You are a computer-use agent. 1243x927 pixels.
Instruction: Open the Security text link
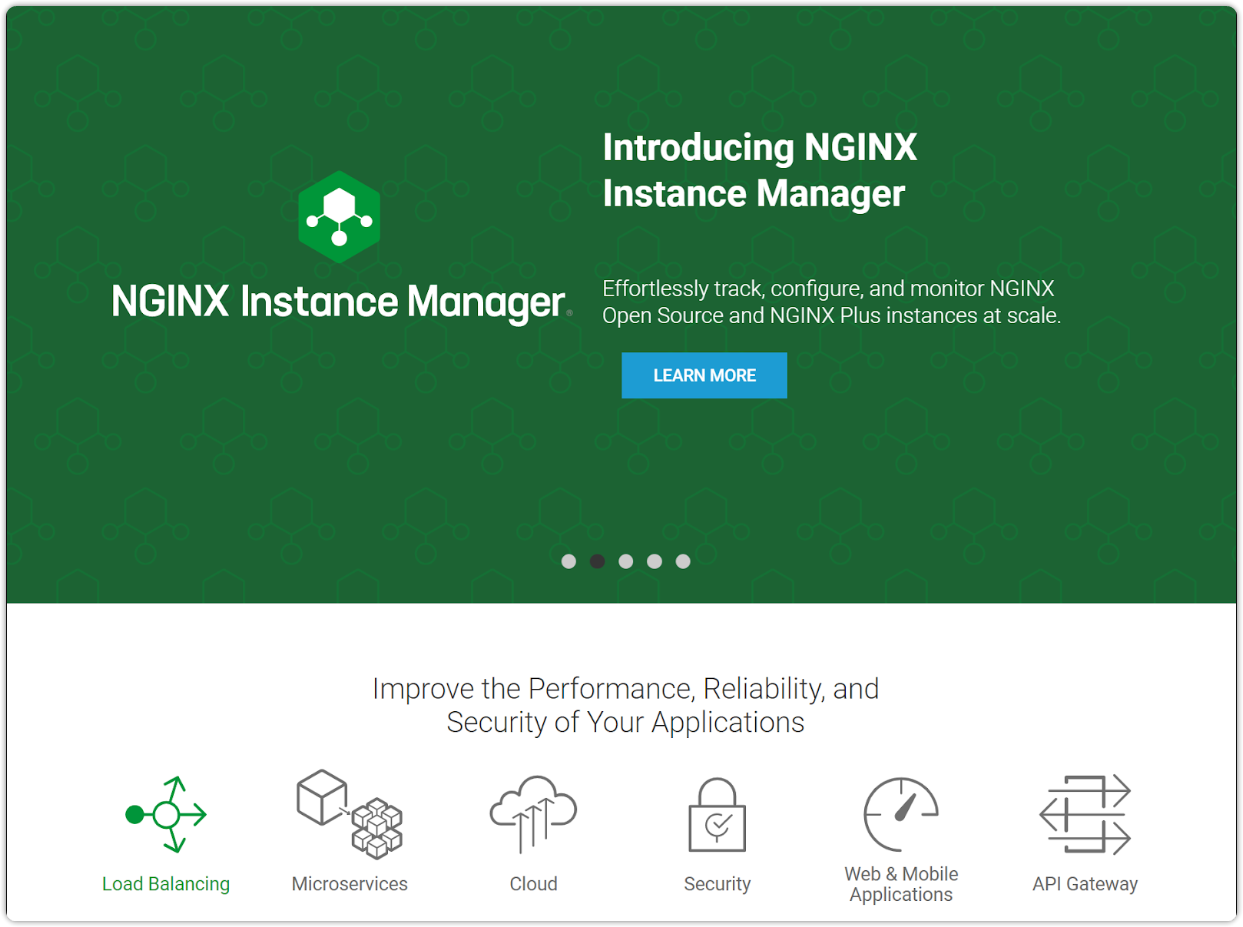[x=717, y=884]
